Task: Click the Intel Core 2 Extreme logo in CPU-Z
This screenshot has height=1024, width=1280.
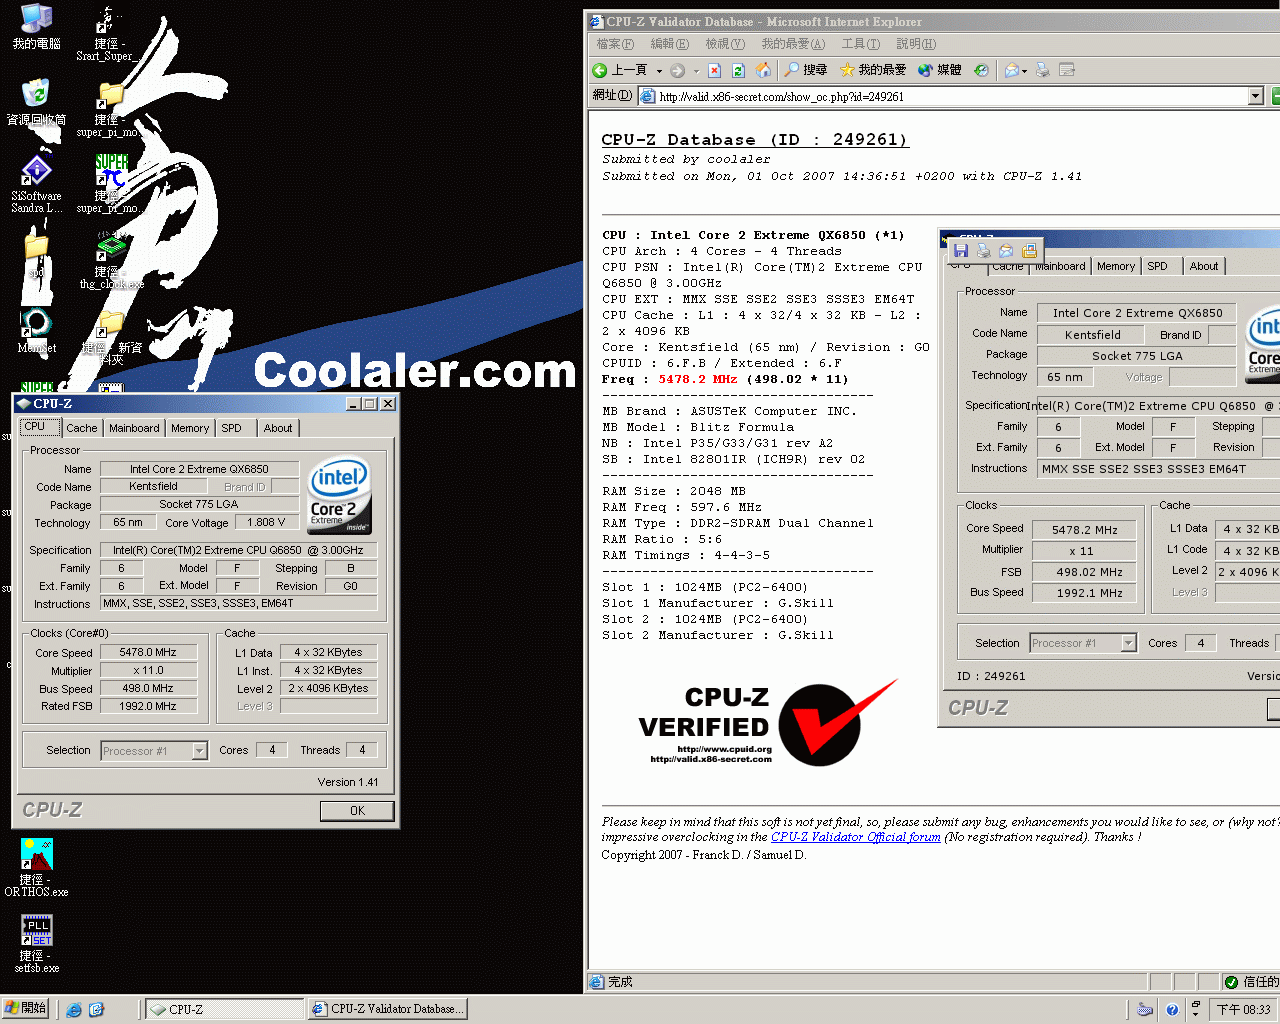Action: tap(340, 495)
